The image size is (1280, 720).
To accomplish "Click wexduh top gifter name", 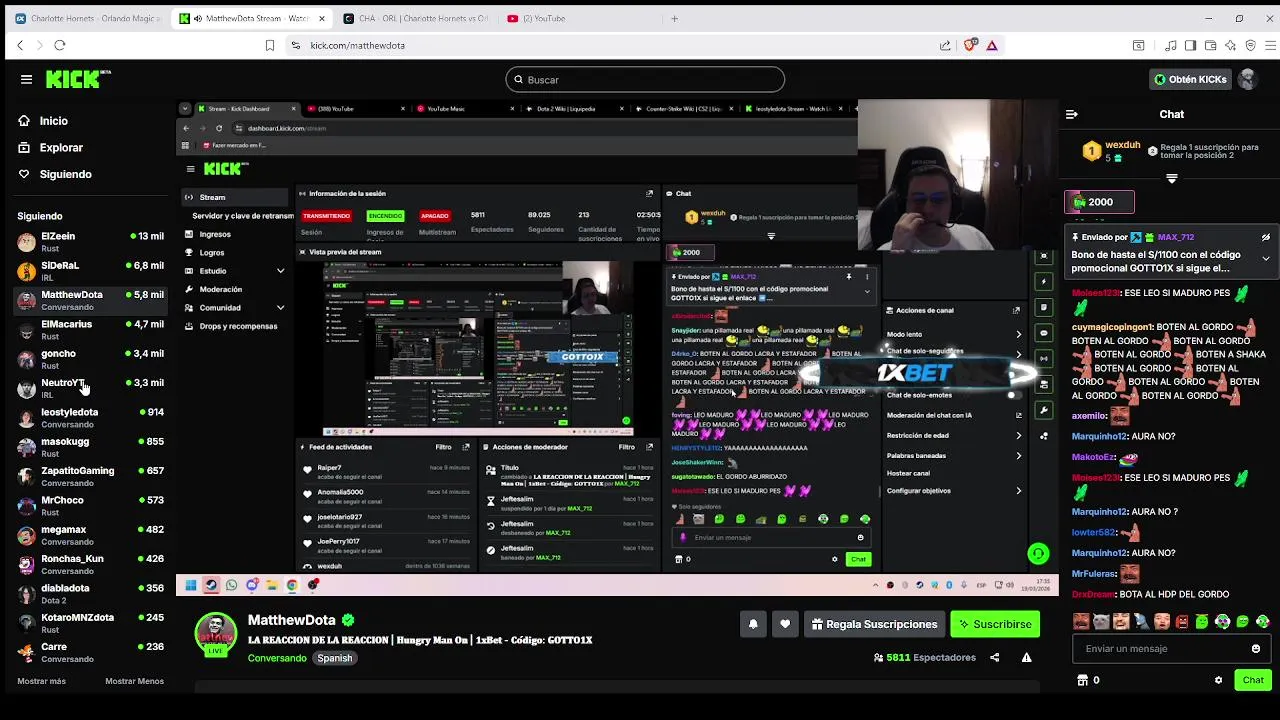I will [1123, 145].
